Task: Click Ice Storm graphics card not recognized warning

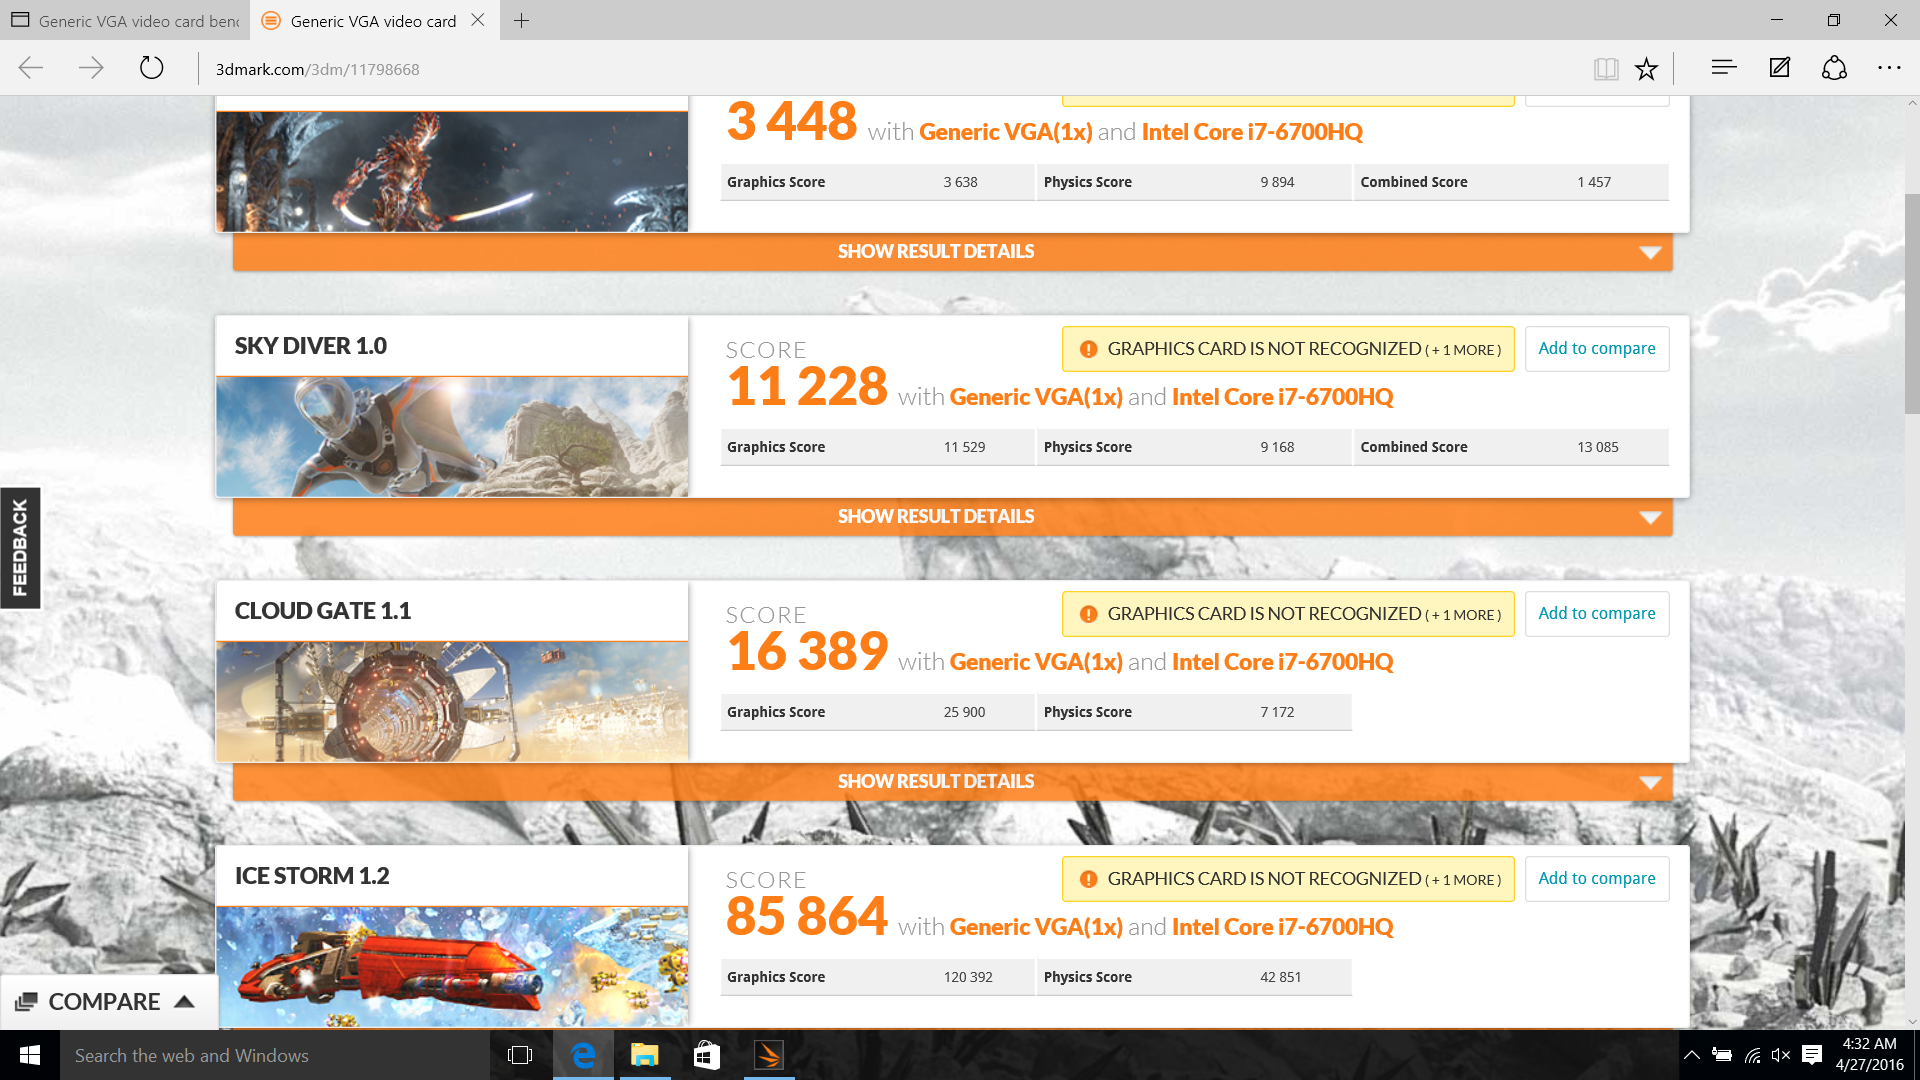Action: 1288,879
